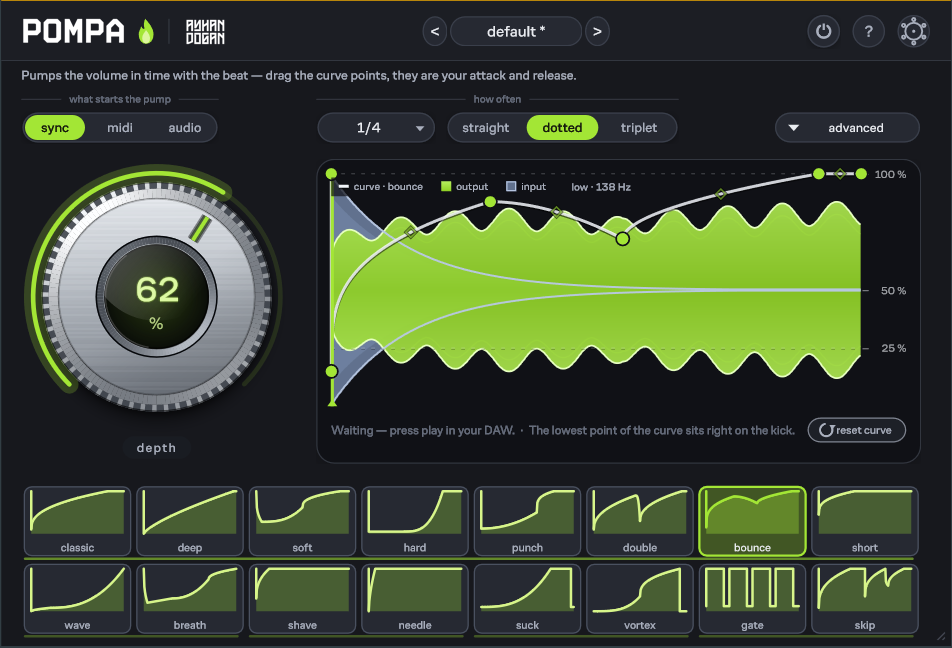Click the low · 138 Hz readout
Viewport: 952px width, 648px height.
click(600, 187)
